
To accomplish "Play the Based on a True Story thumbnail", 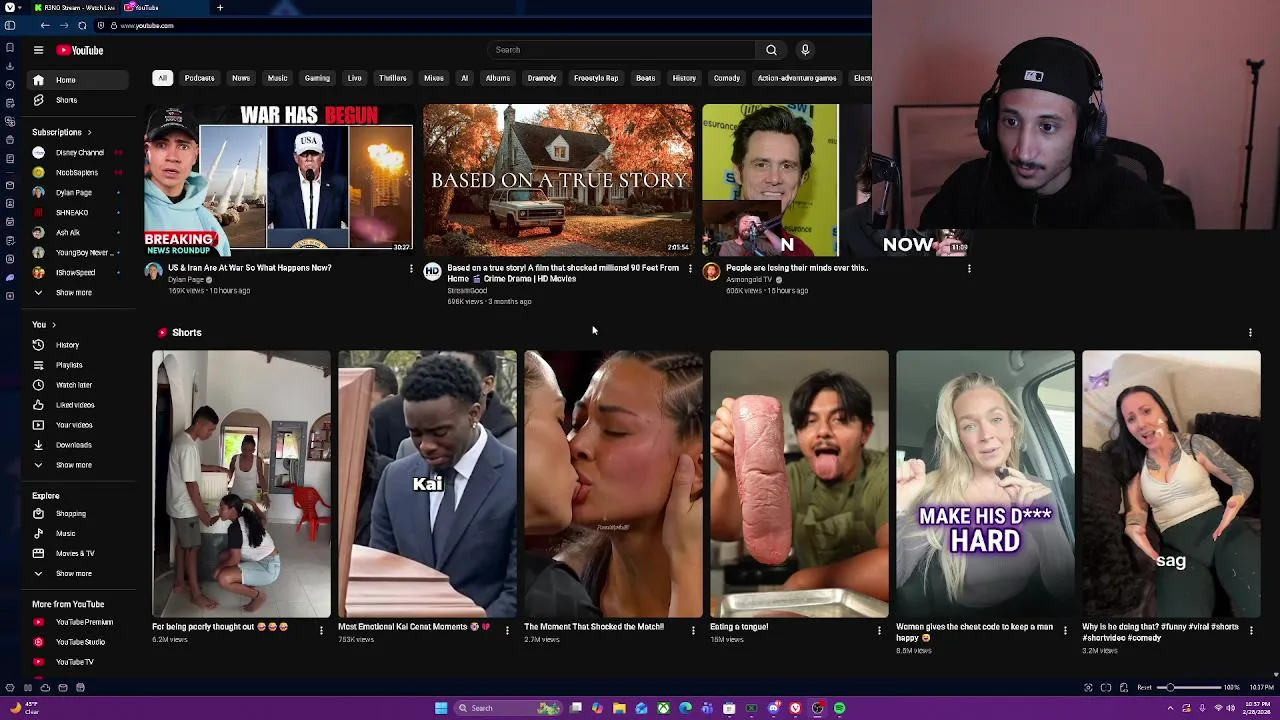I will point(557,178).
